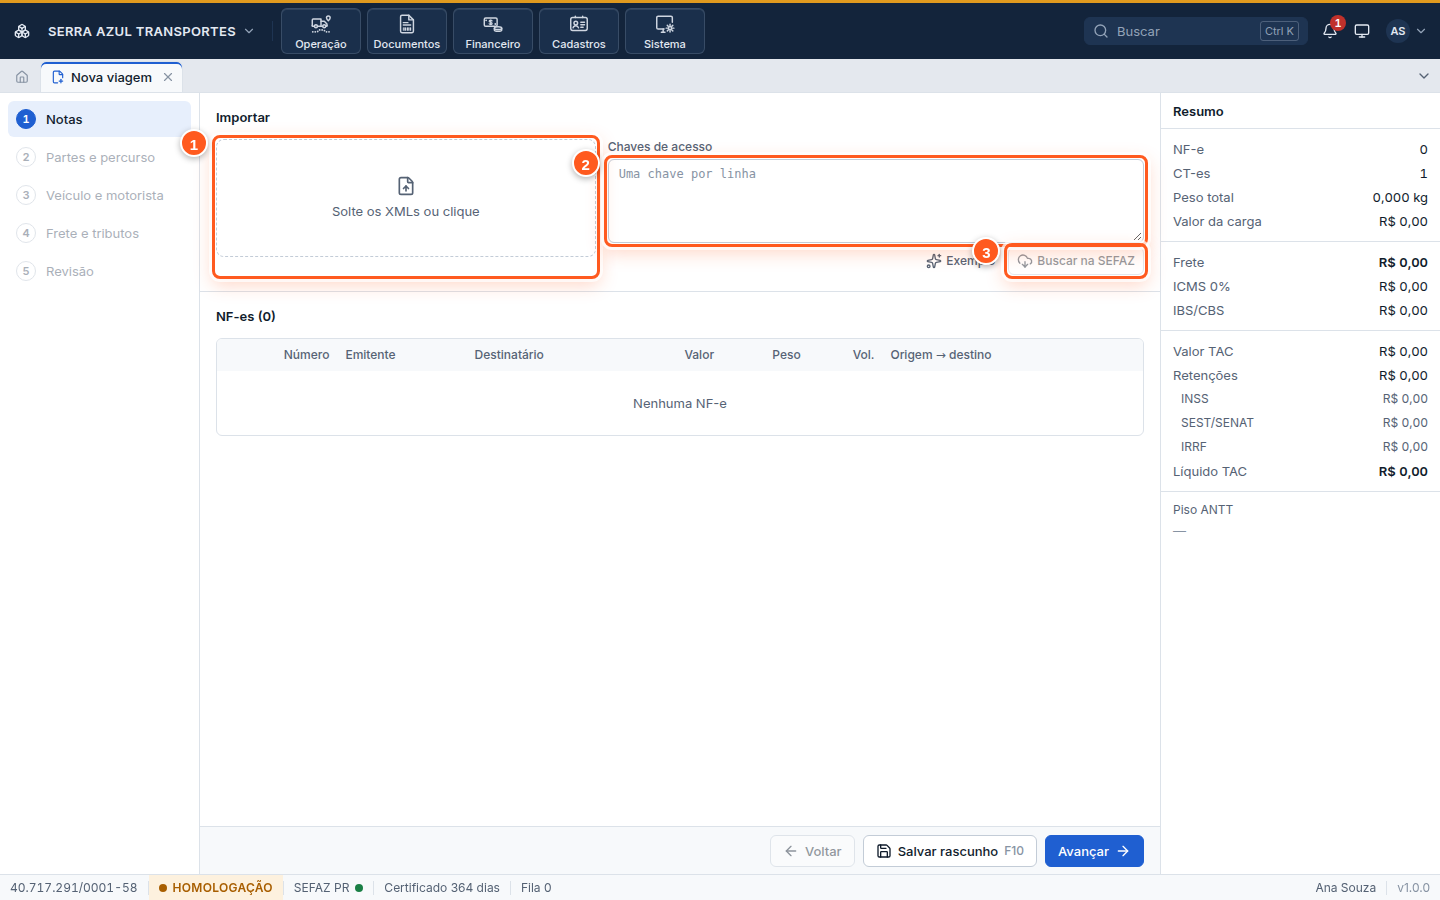This screenshot has width=1440, height=900.
Task: Click the company logo icon
Action: [22, 31]
